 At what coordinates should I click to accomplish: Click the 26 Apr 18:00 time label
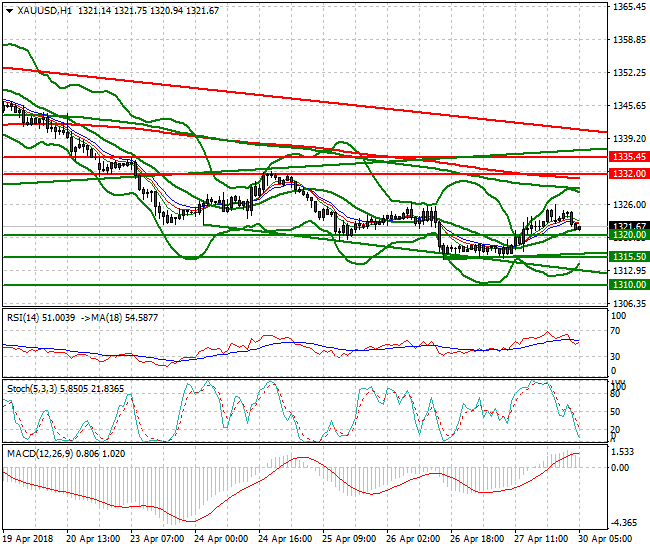coord(477,539)
